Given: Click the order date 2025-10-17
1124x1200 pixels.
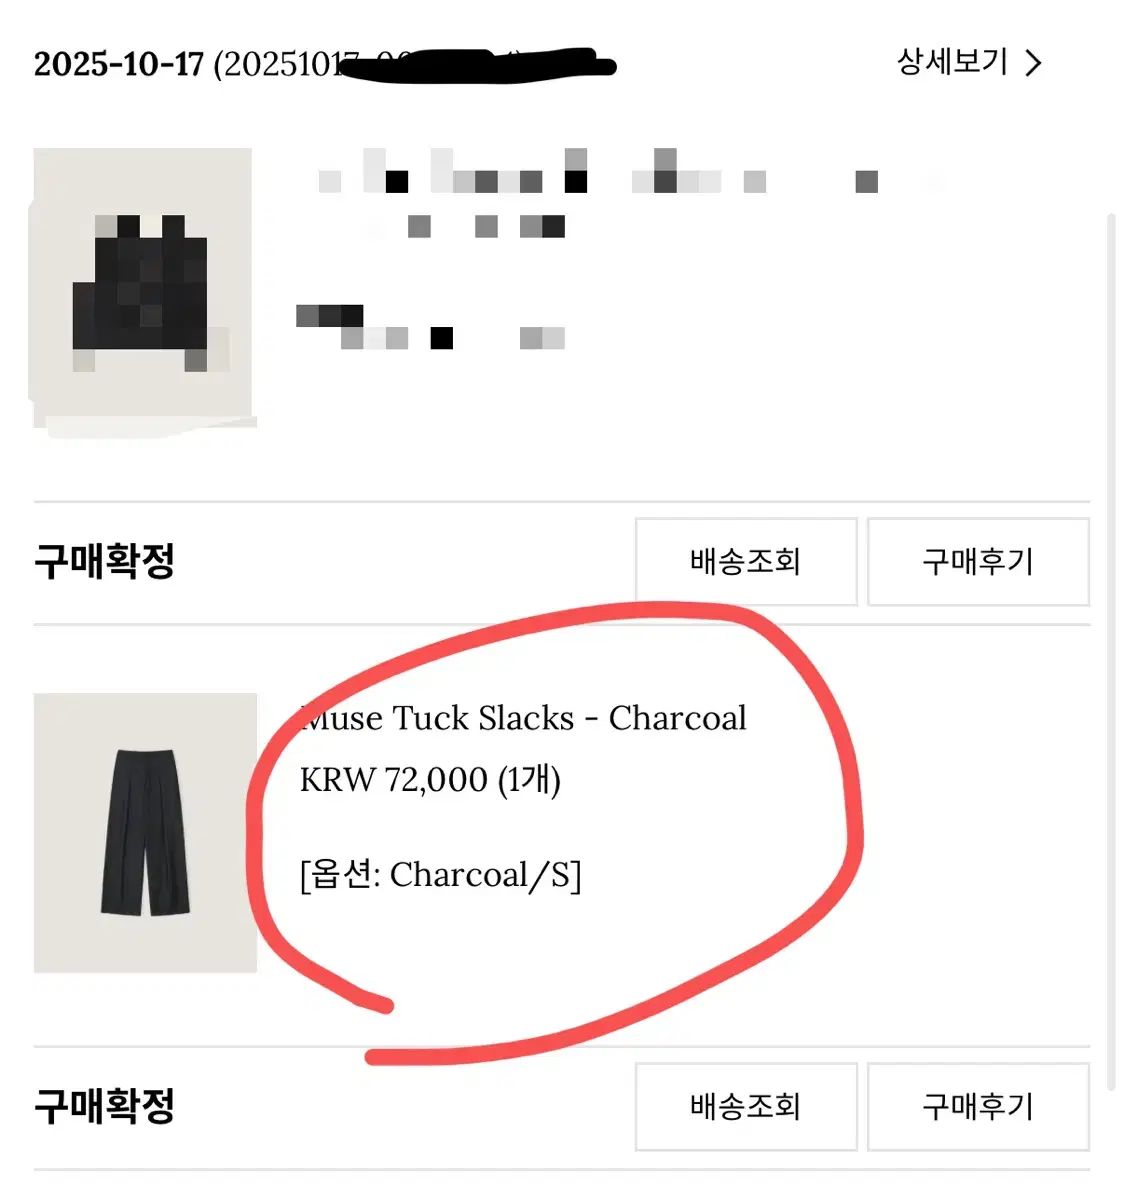Looking at the screenshot, I should click(118, 64).
